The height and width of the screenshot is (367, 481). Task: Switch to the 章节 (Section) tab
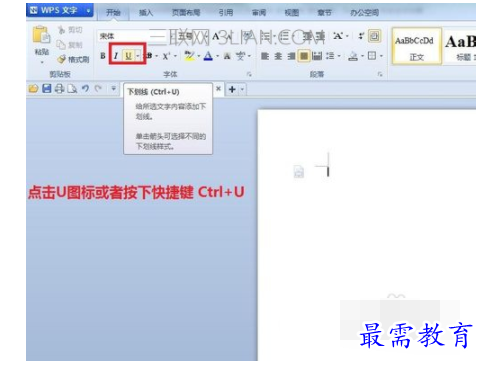[324, 13]
